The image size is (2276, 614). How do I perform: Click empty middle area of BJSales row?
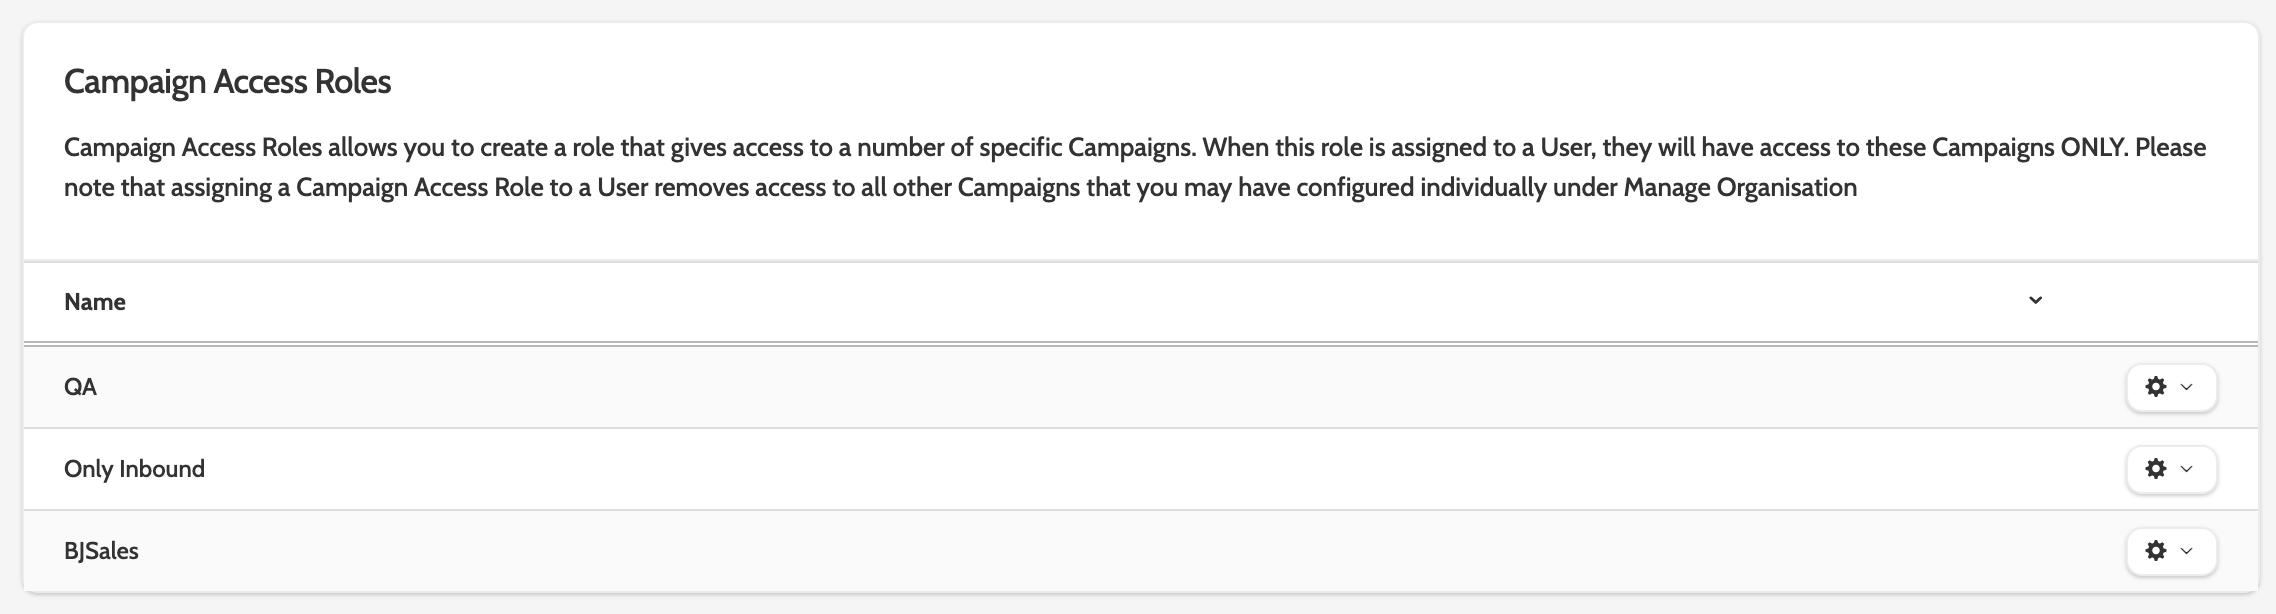click(1100, 551)
